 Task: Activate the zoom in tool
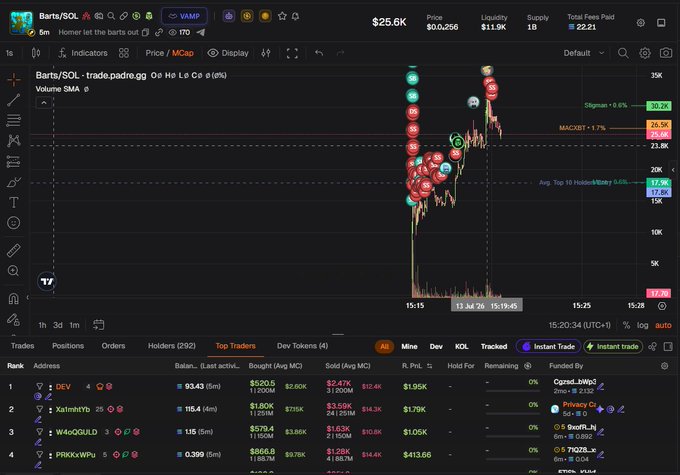tap(13, 271)
